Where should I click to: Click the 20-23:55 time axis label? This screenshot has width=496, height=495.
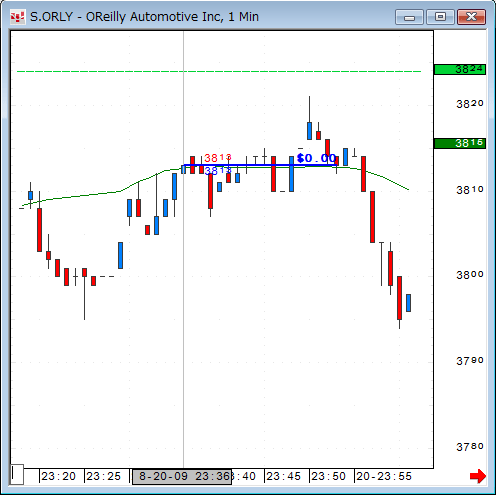pos(384,476)
